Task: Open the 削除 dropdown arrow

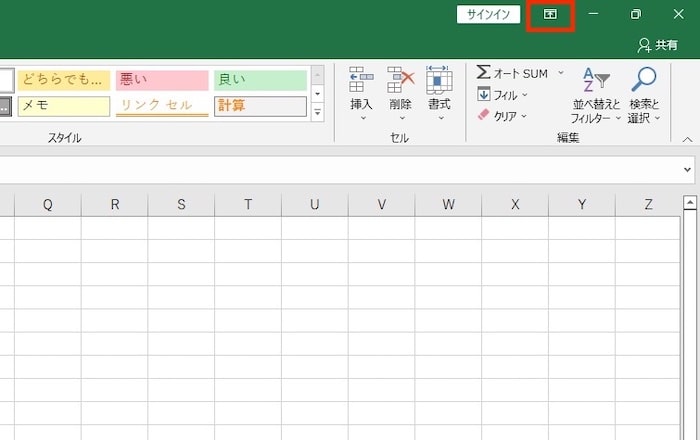Action: (402, 118)
